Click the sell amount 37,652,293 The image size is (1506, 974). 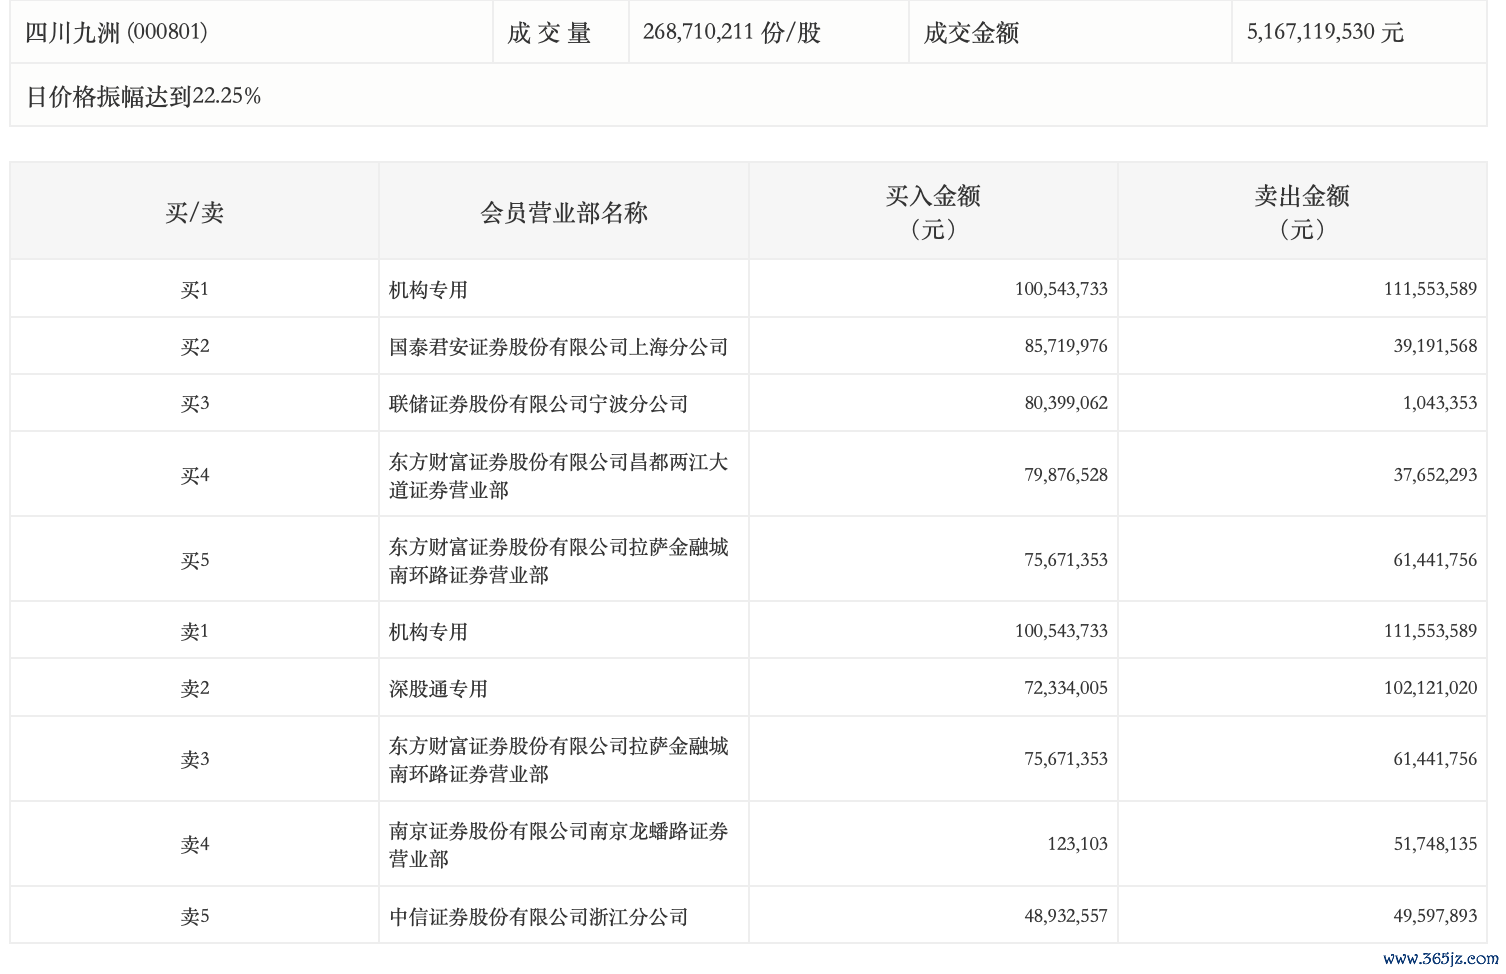click(1435, 475)
